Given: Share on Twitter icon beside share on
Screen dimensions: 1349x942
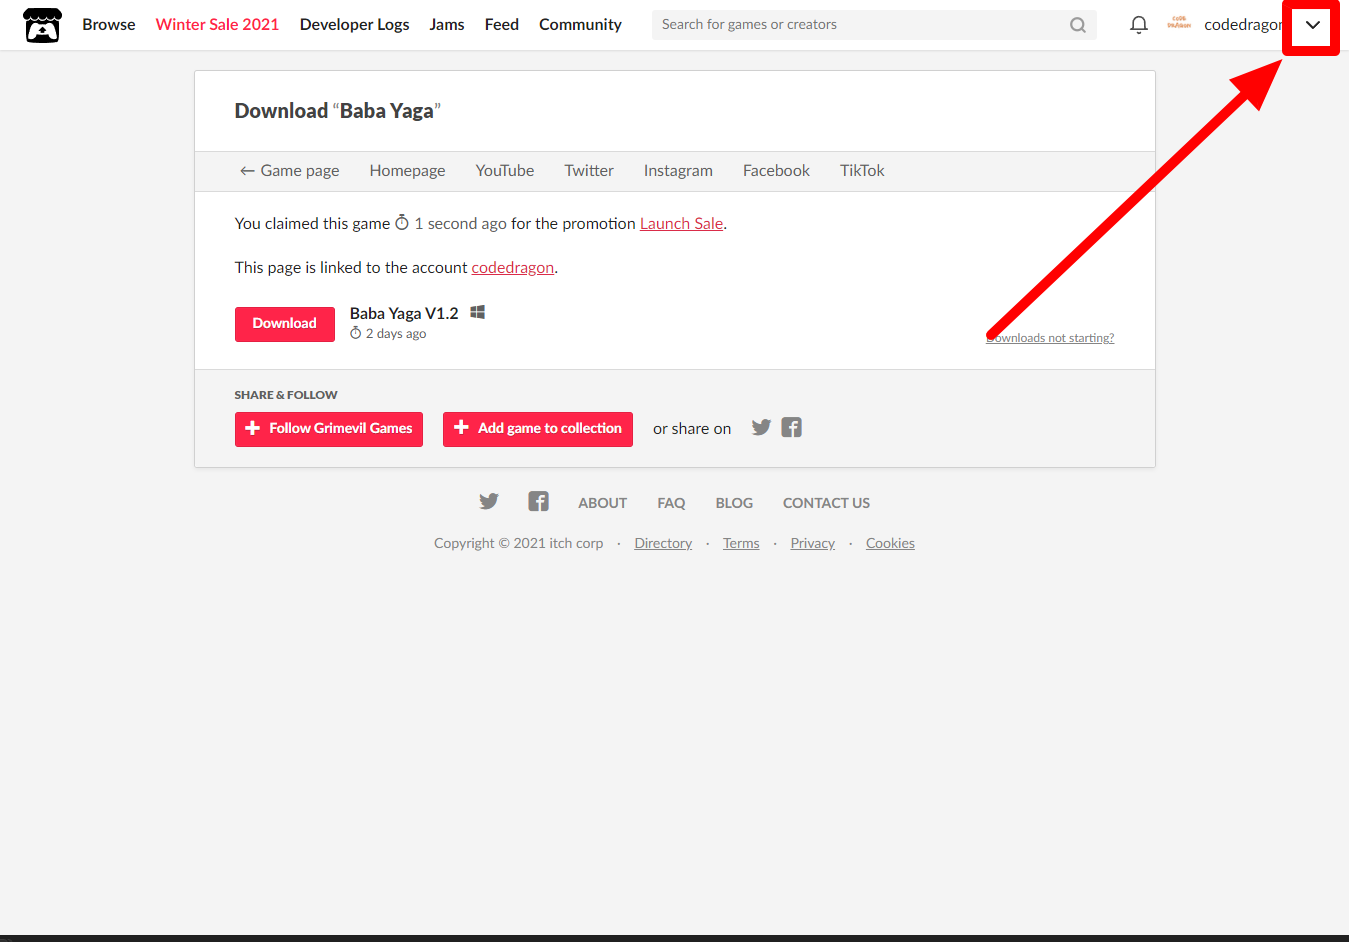Looking at the screenshot, I should (x=761, y=427).
